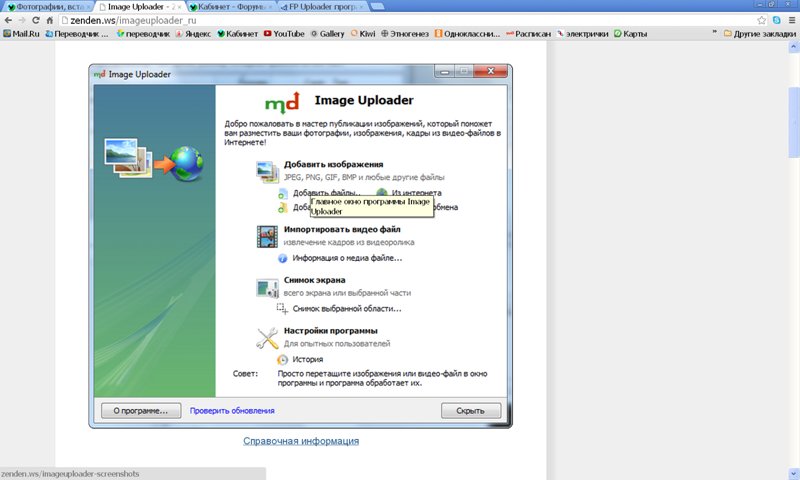Open the Mail.Ru bookmark
Image resolution: width=800 pixels, height=480 pixels.
(21, 34)
